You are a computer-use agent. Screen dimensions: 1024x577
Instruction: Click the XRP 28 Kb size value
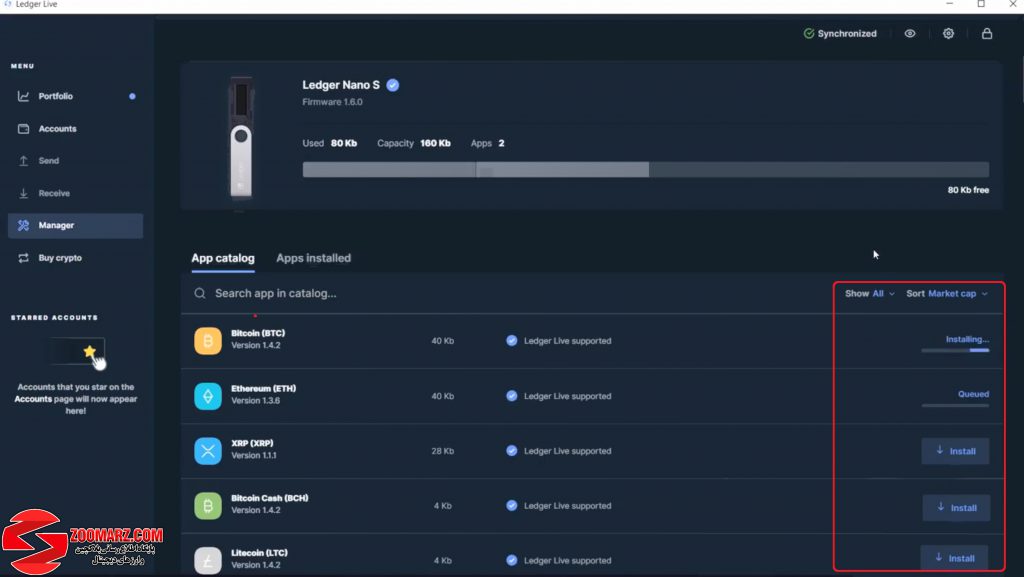443,451
